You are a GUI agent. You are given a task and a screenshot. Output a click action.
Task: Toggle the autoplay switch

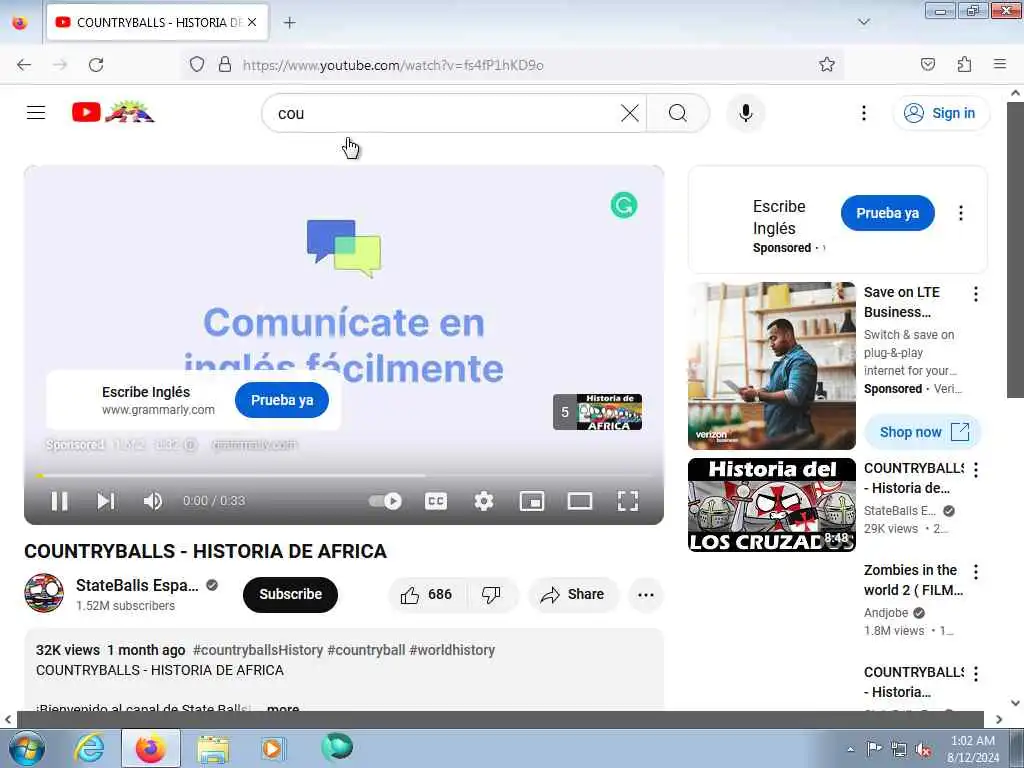pyautogui.click(x=385, y=501)
